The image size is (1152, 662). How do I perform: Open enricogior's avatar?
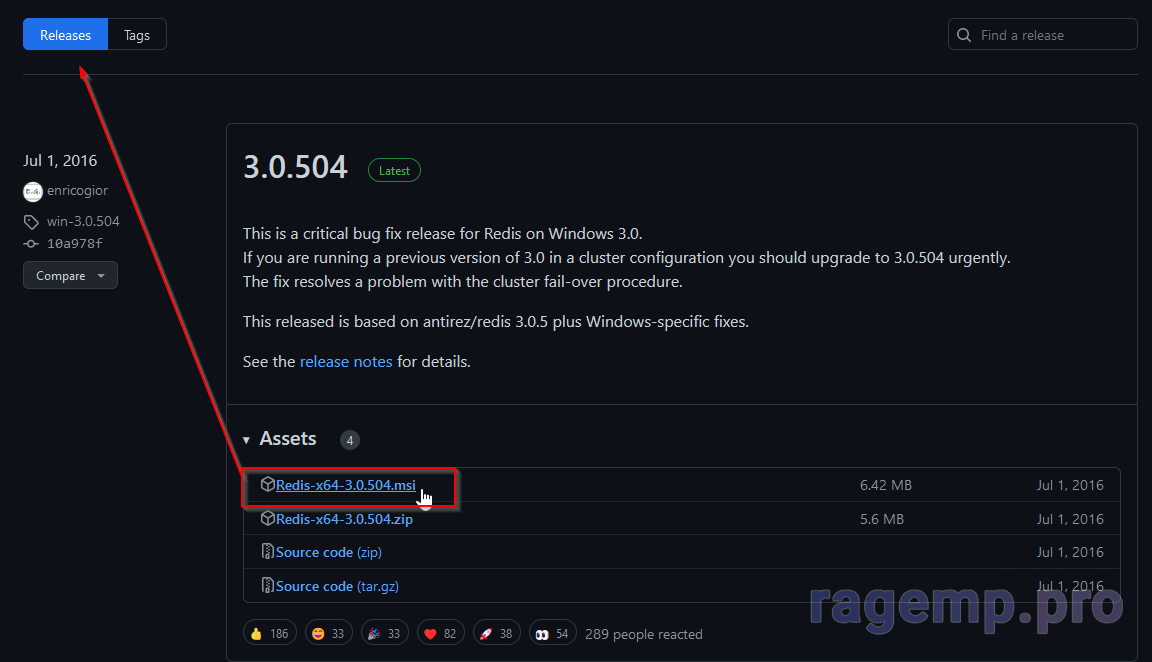(33, 191)
